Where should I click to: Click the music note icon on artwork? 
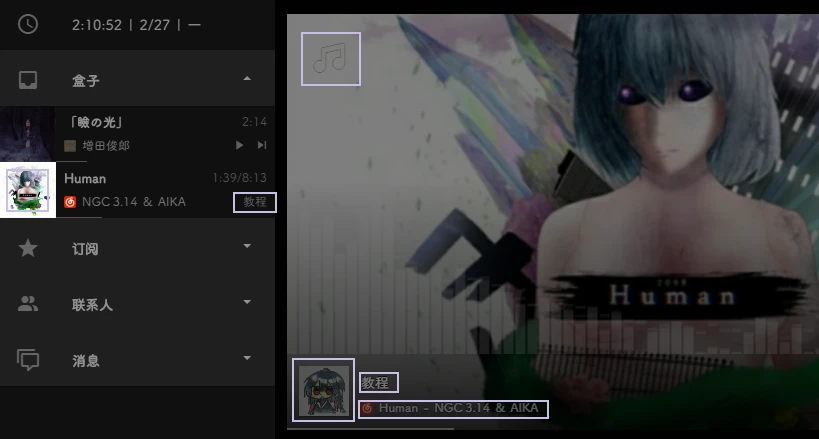pos(331,59)
